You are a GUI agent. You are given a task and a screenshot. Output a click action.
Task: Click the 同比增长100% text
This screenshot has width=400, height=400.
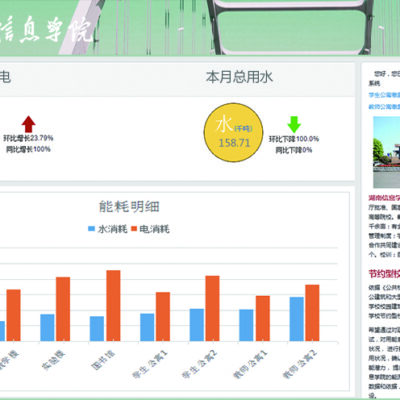point(28,149)
